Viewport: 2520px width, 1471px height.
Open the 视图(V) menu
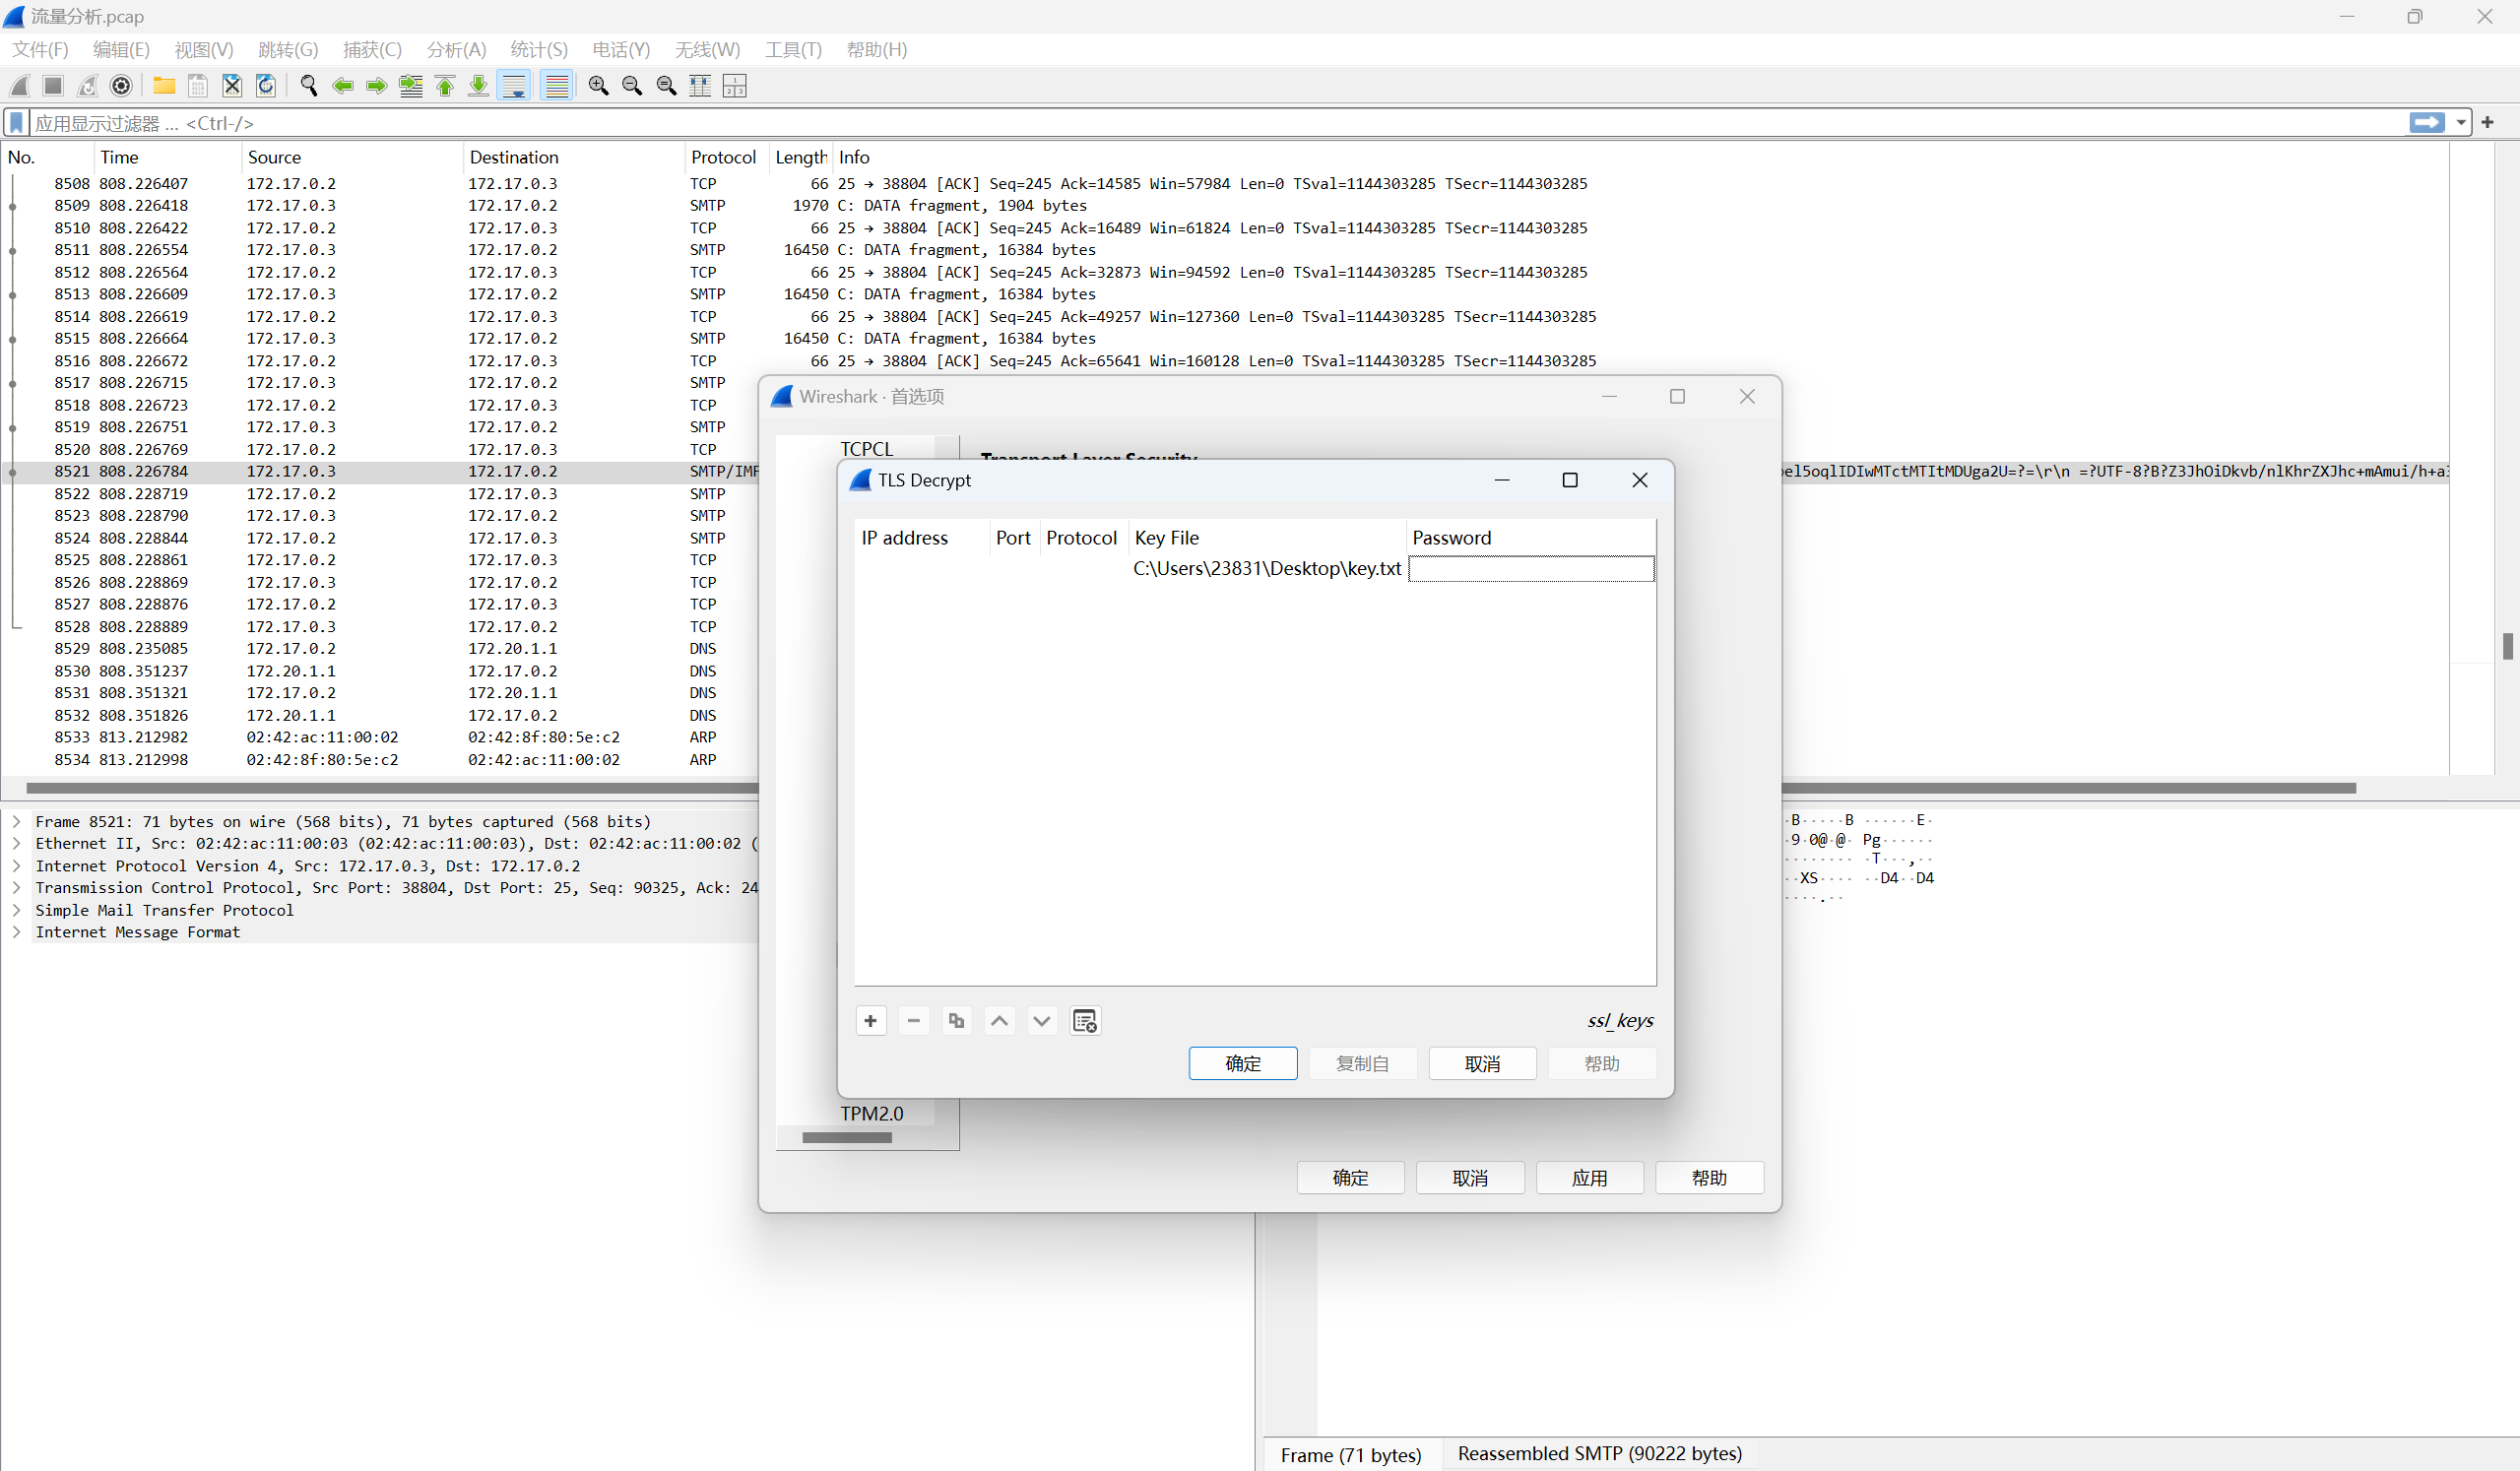click(x=204, y=50)
